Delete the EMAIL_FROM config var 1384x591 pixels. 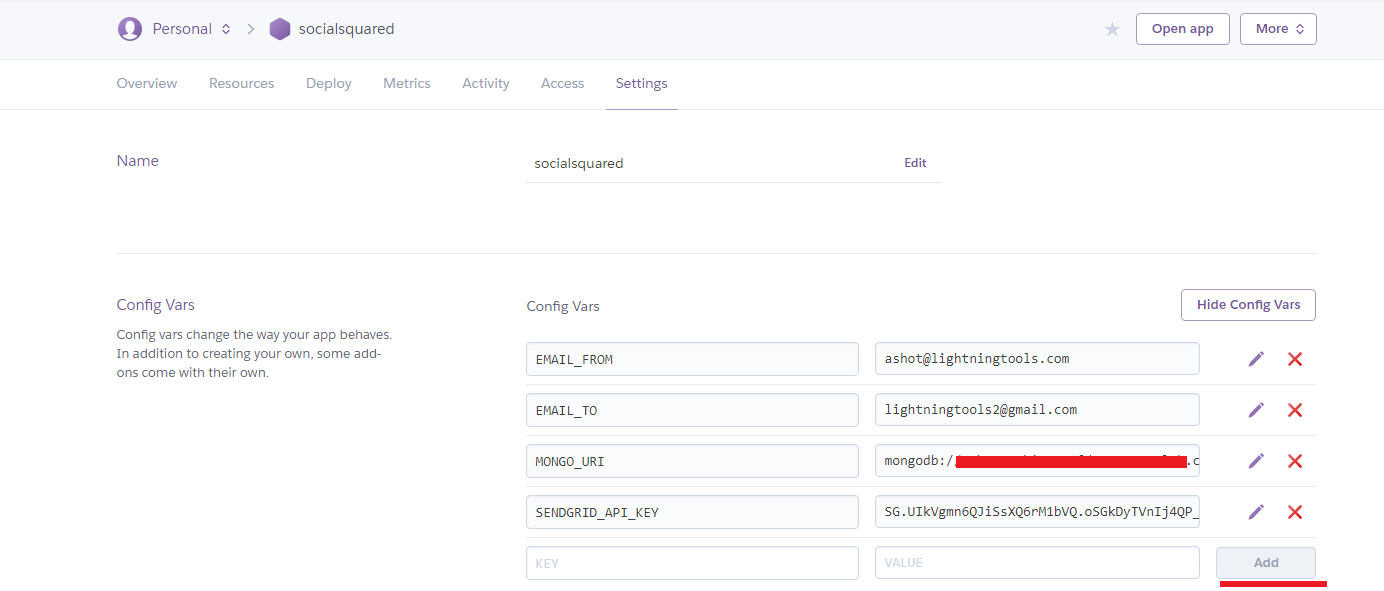click(1295, 359)
